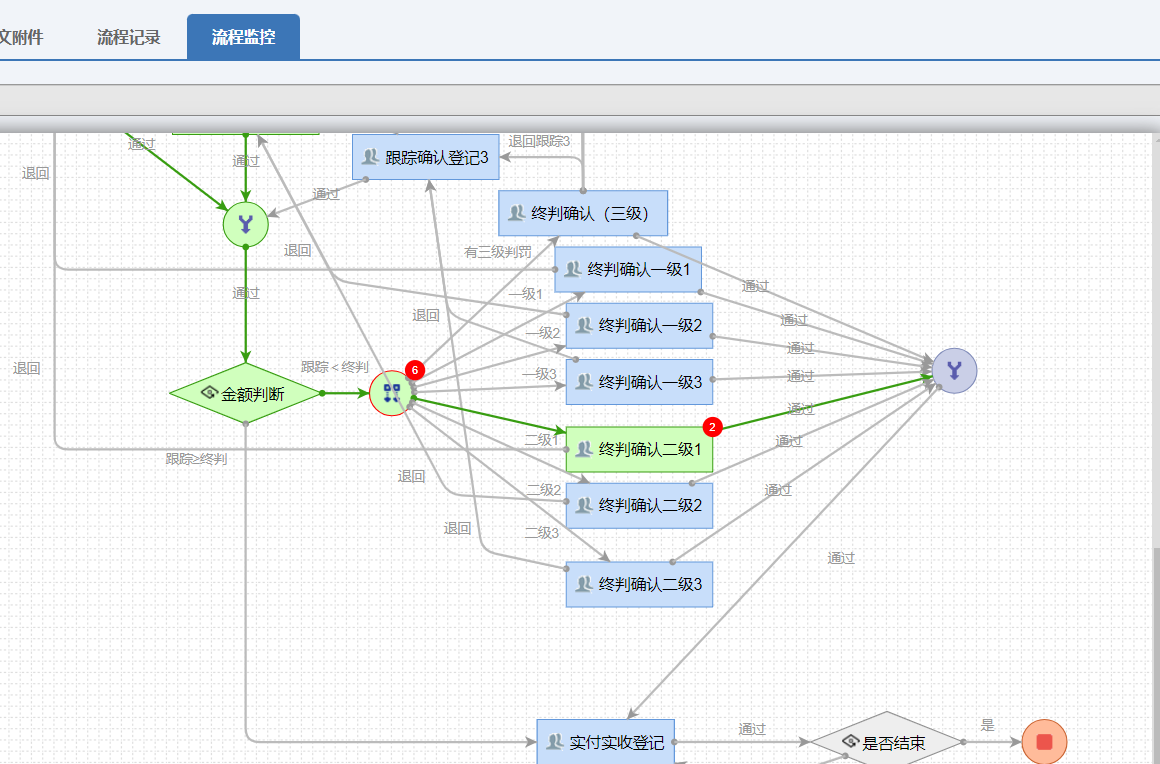Click the red badge showing 2
The image size is (1160, 764).
712,427
